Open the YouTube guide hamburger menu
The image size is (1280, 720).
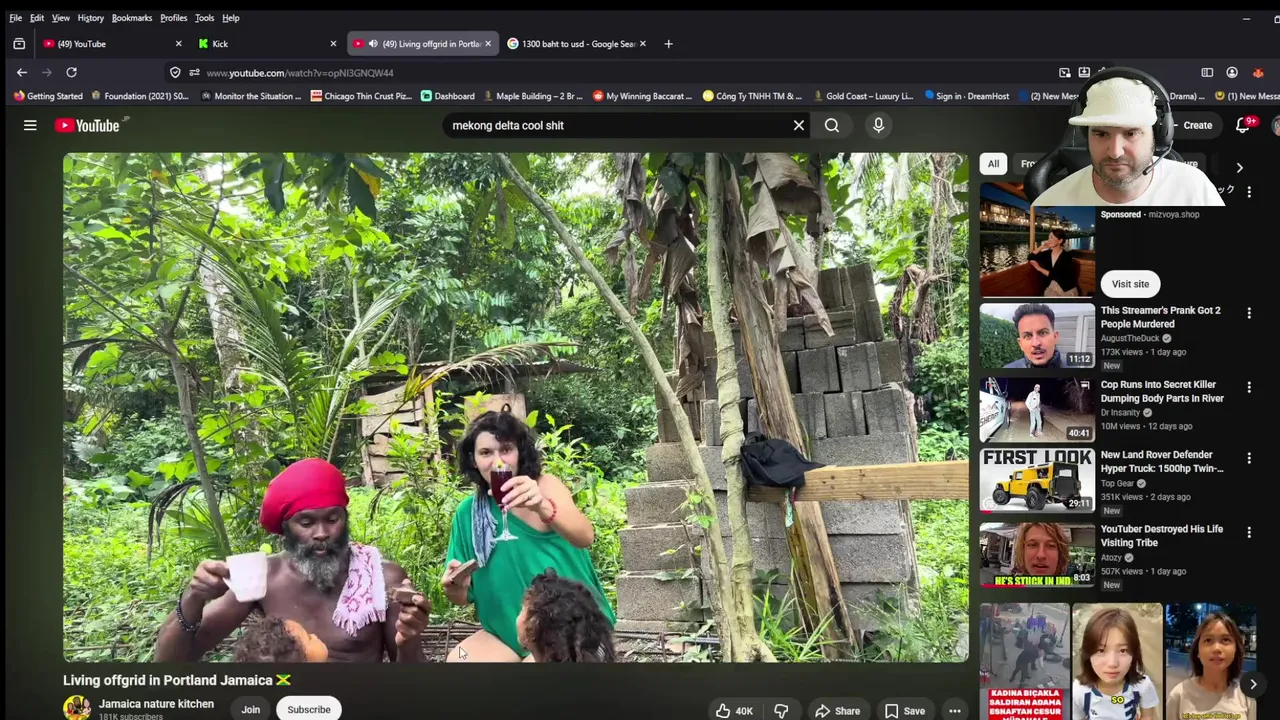30,125
